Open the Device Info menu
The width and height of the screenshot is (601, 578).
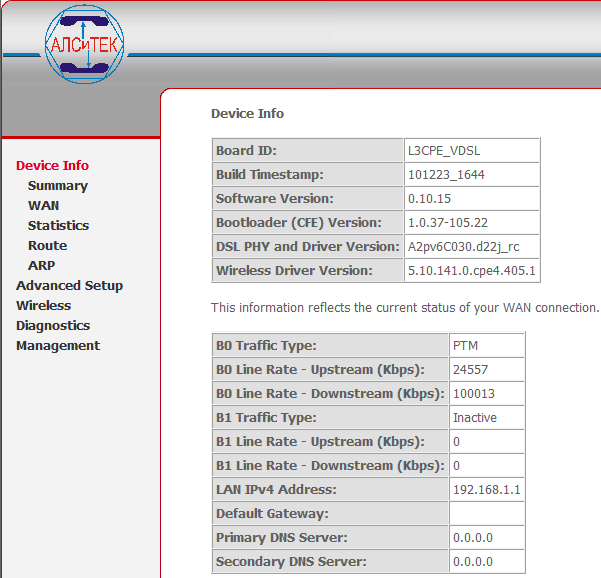53,166
